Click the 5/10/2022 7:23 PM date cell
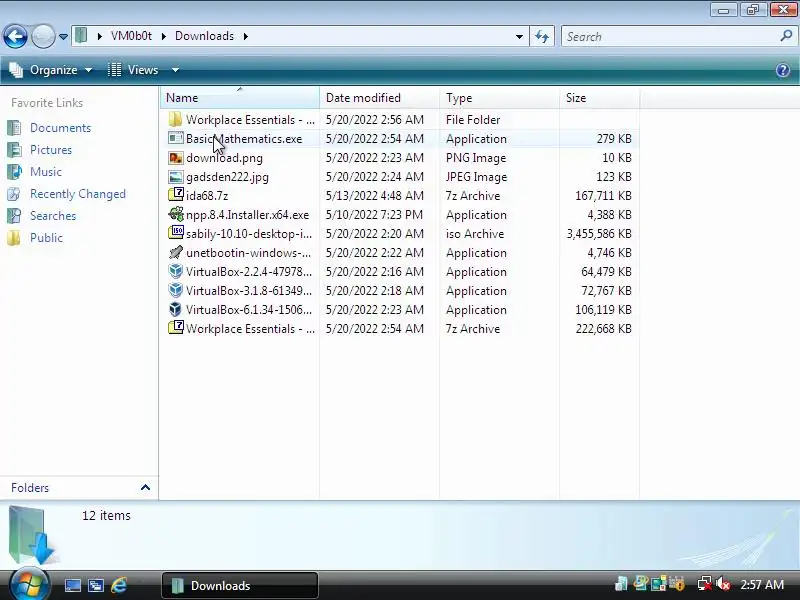 tap(374, 215)
